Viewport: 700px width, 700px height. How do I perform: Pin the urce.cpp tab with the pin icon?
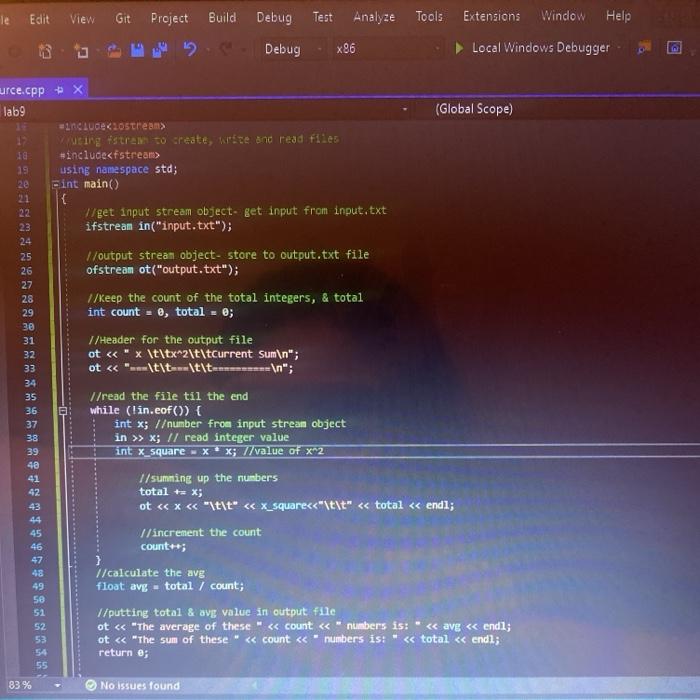[x=59, y=90]
